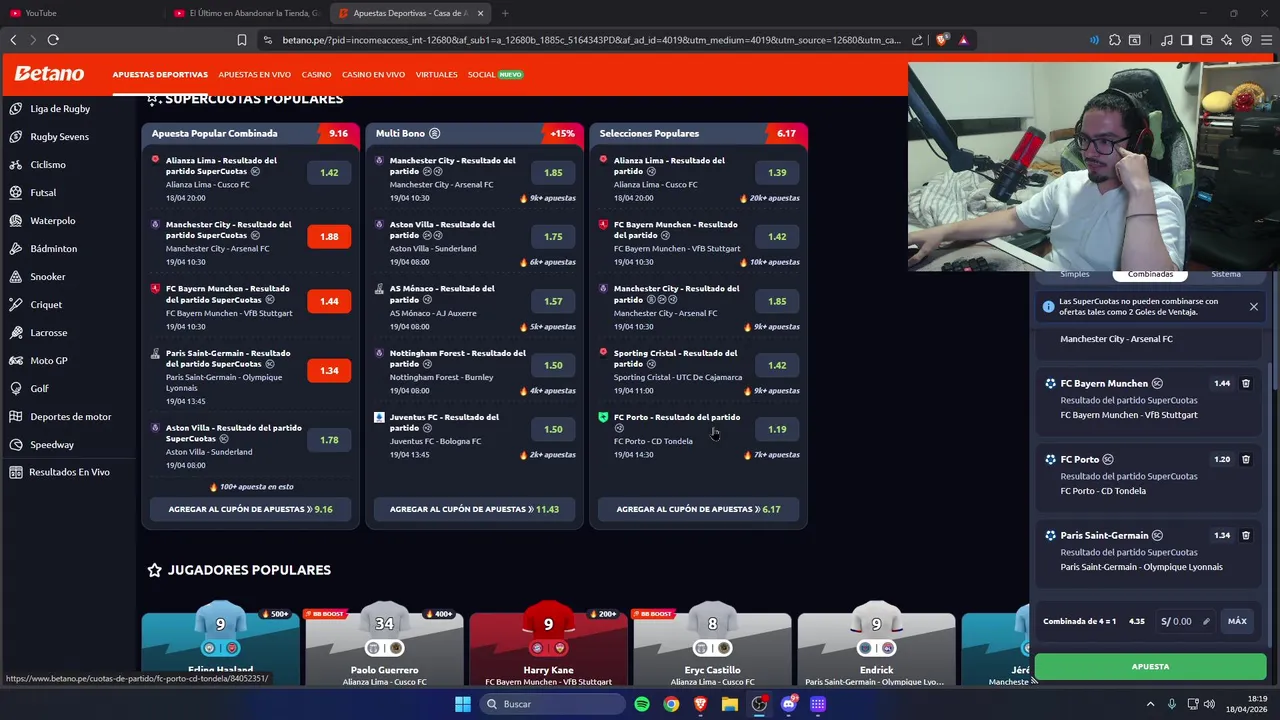The image size is (1280, 720).
Task: Click the Windows taskbar Buscar search box
Action: click(x=551, y=704)
